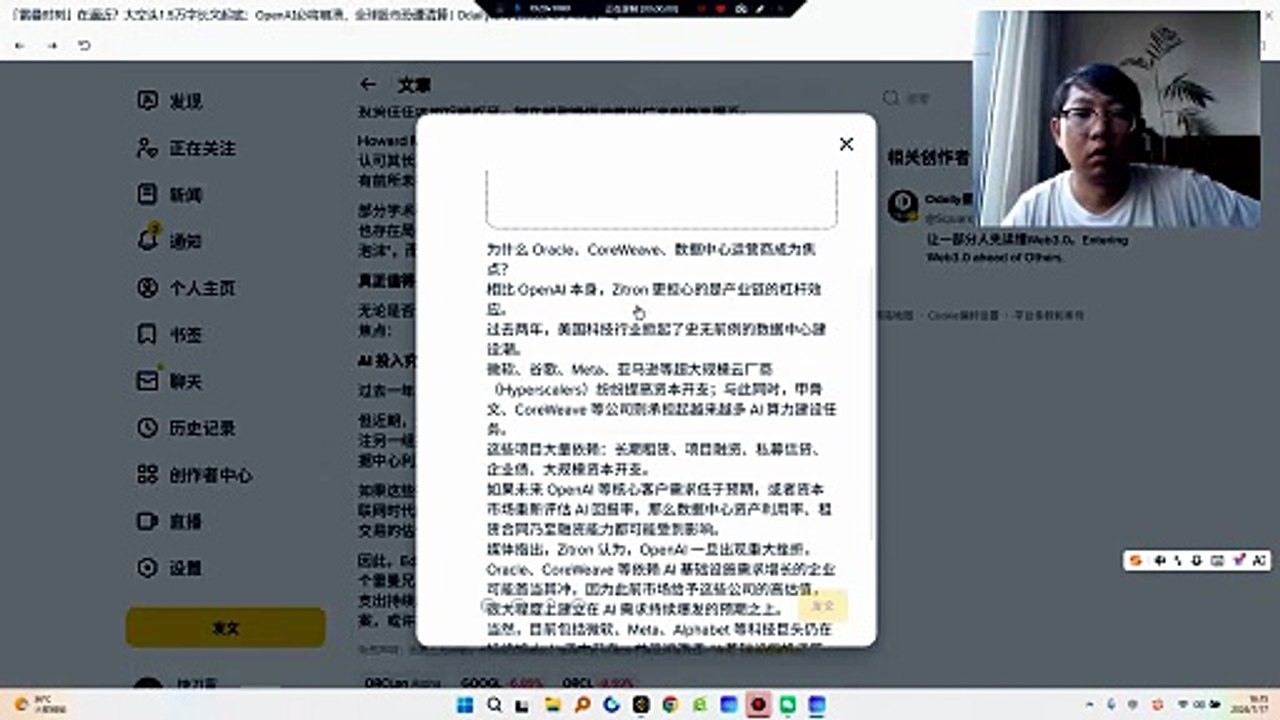Open Chrome from the taskbar
The height and width of the screenshot is (720, 1280).
click(670, 705)
